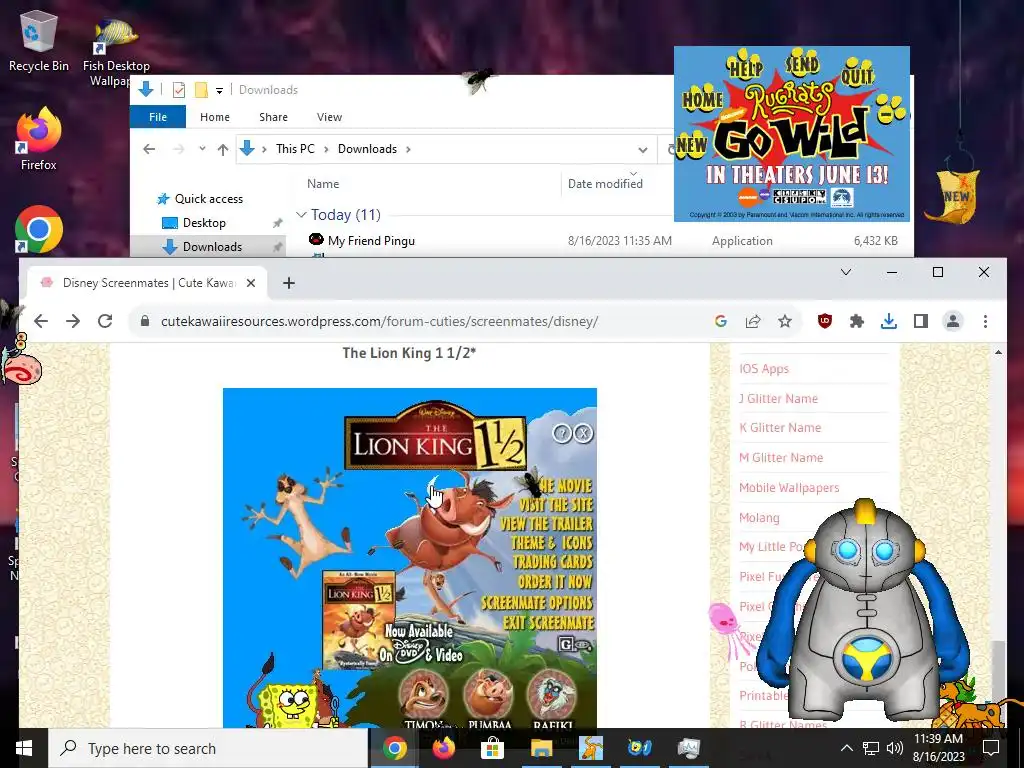Open the Fish Desktop Wallpaper shortcut
Screen dimensions: 1024x768
(x=116, y=52)
